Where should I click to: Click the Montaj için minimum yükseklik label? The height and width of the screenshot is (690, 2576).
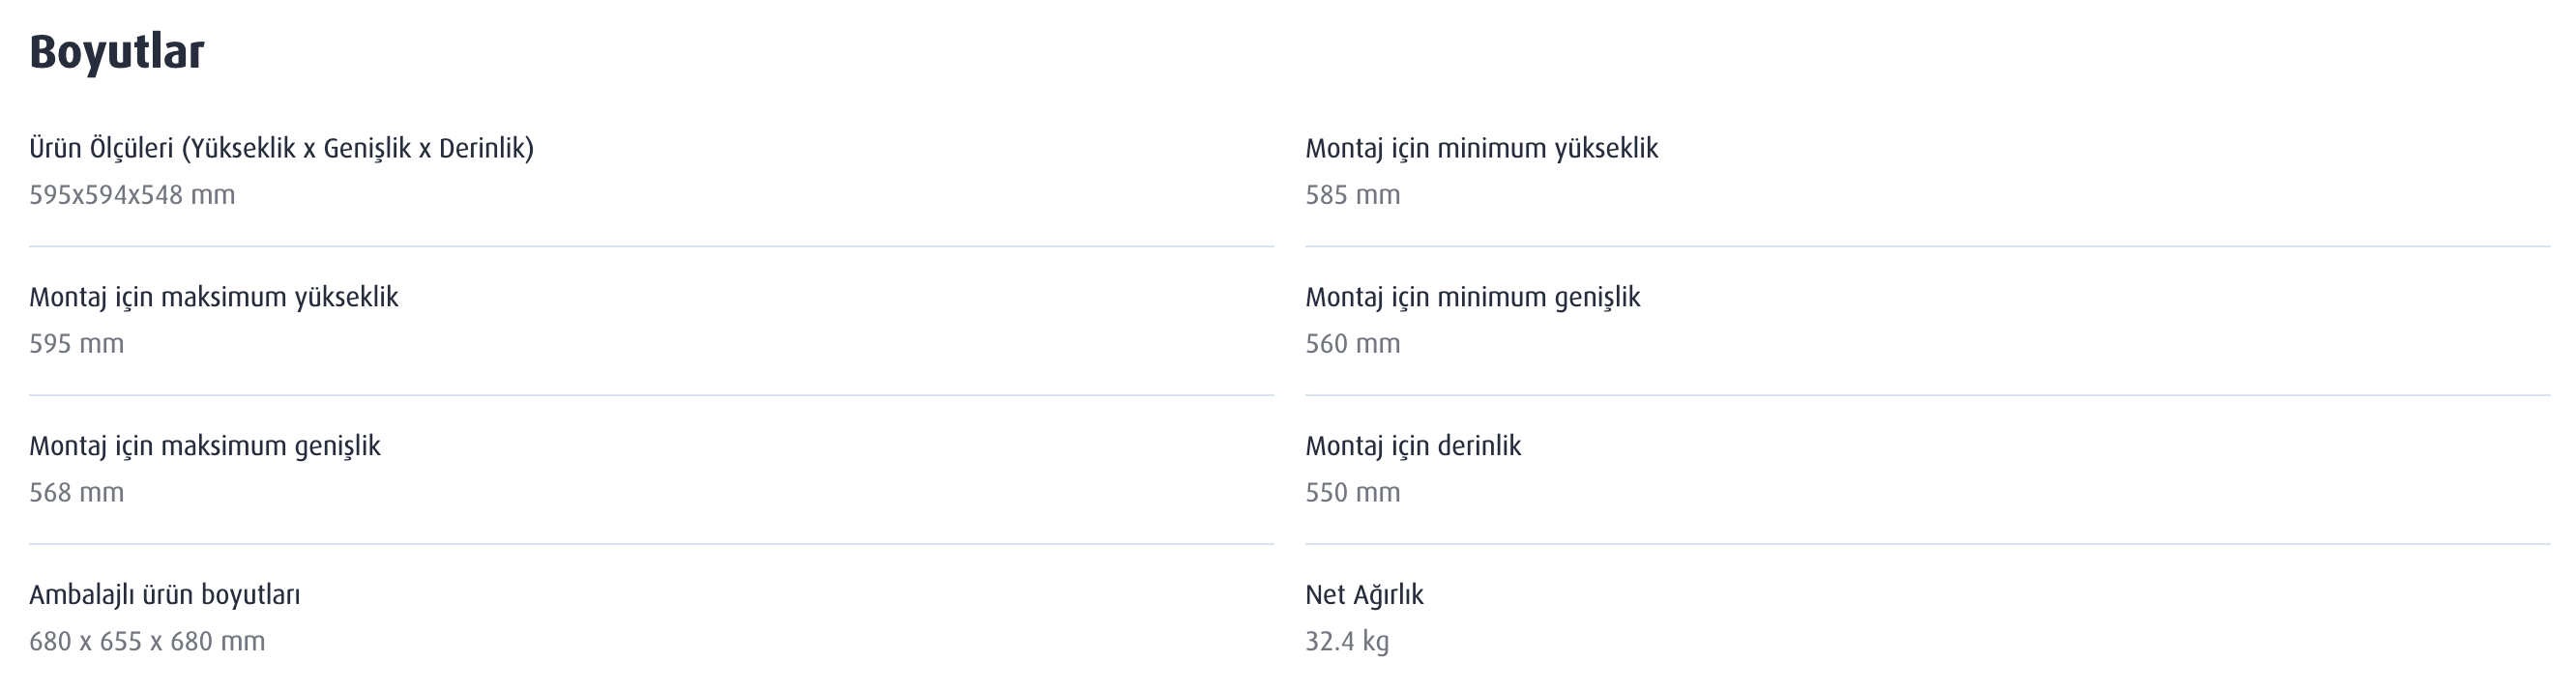point(1481,148)
